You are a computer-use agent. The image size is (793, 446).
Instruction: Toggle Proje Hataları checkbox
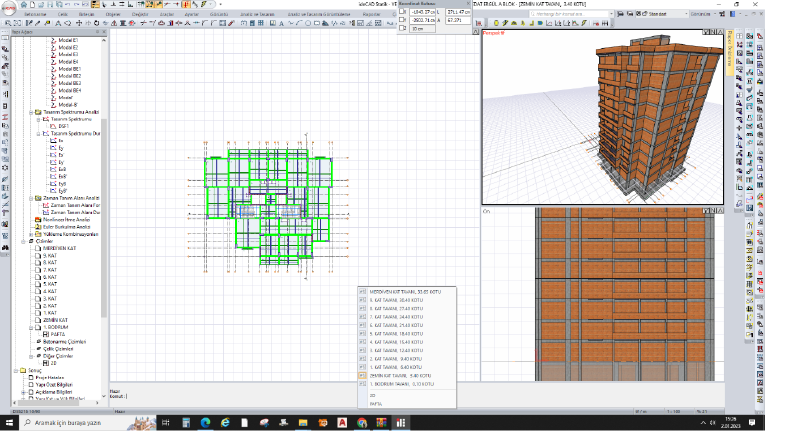(31, 378)
